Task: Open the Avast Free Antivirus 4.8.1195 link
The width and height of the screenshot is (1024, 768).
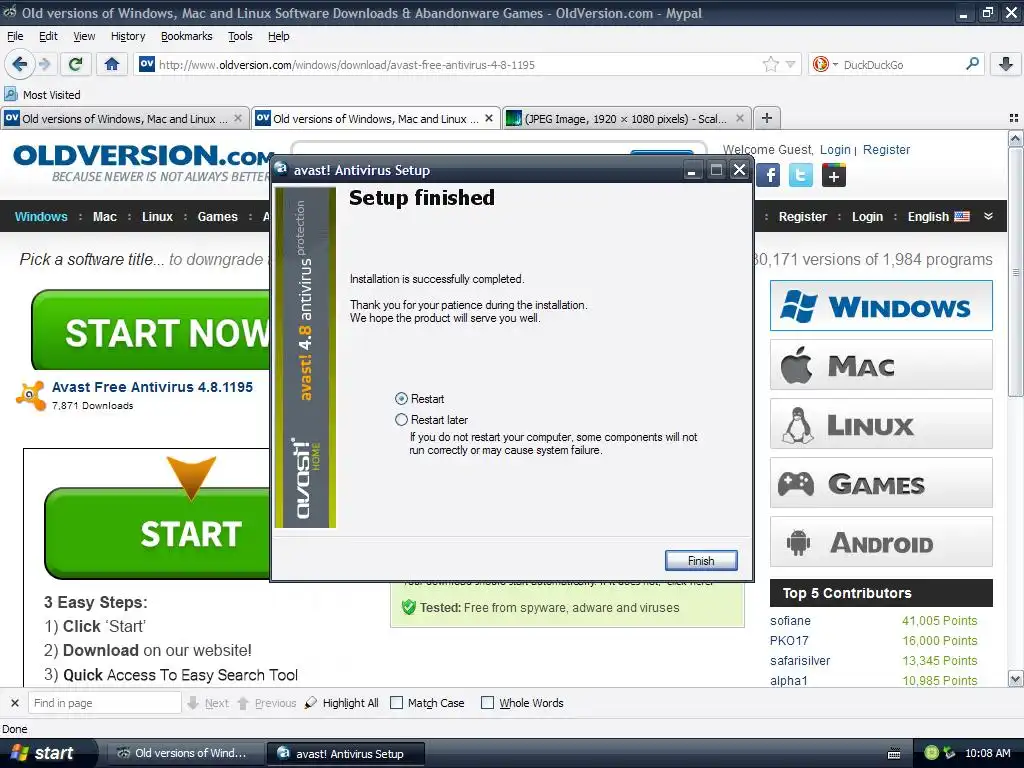Action: (152, 387)
